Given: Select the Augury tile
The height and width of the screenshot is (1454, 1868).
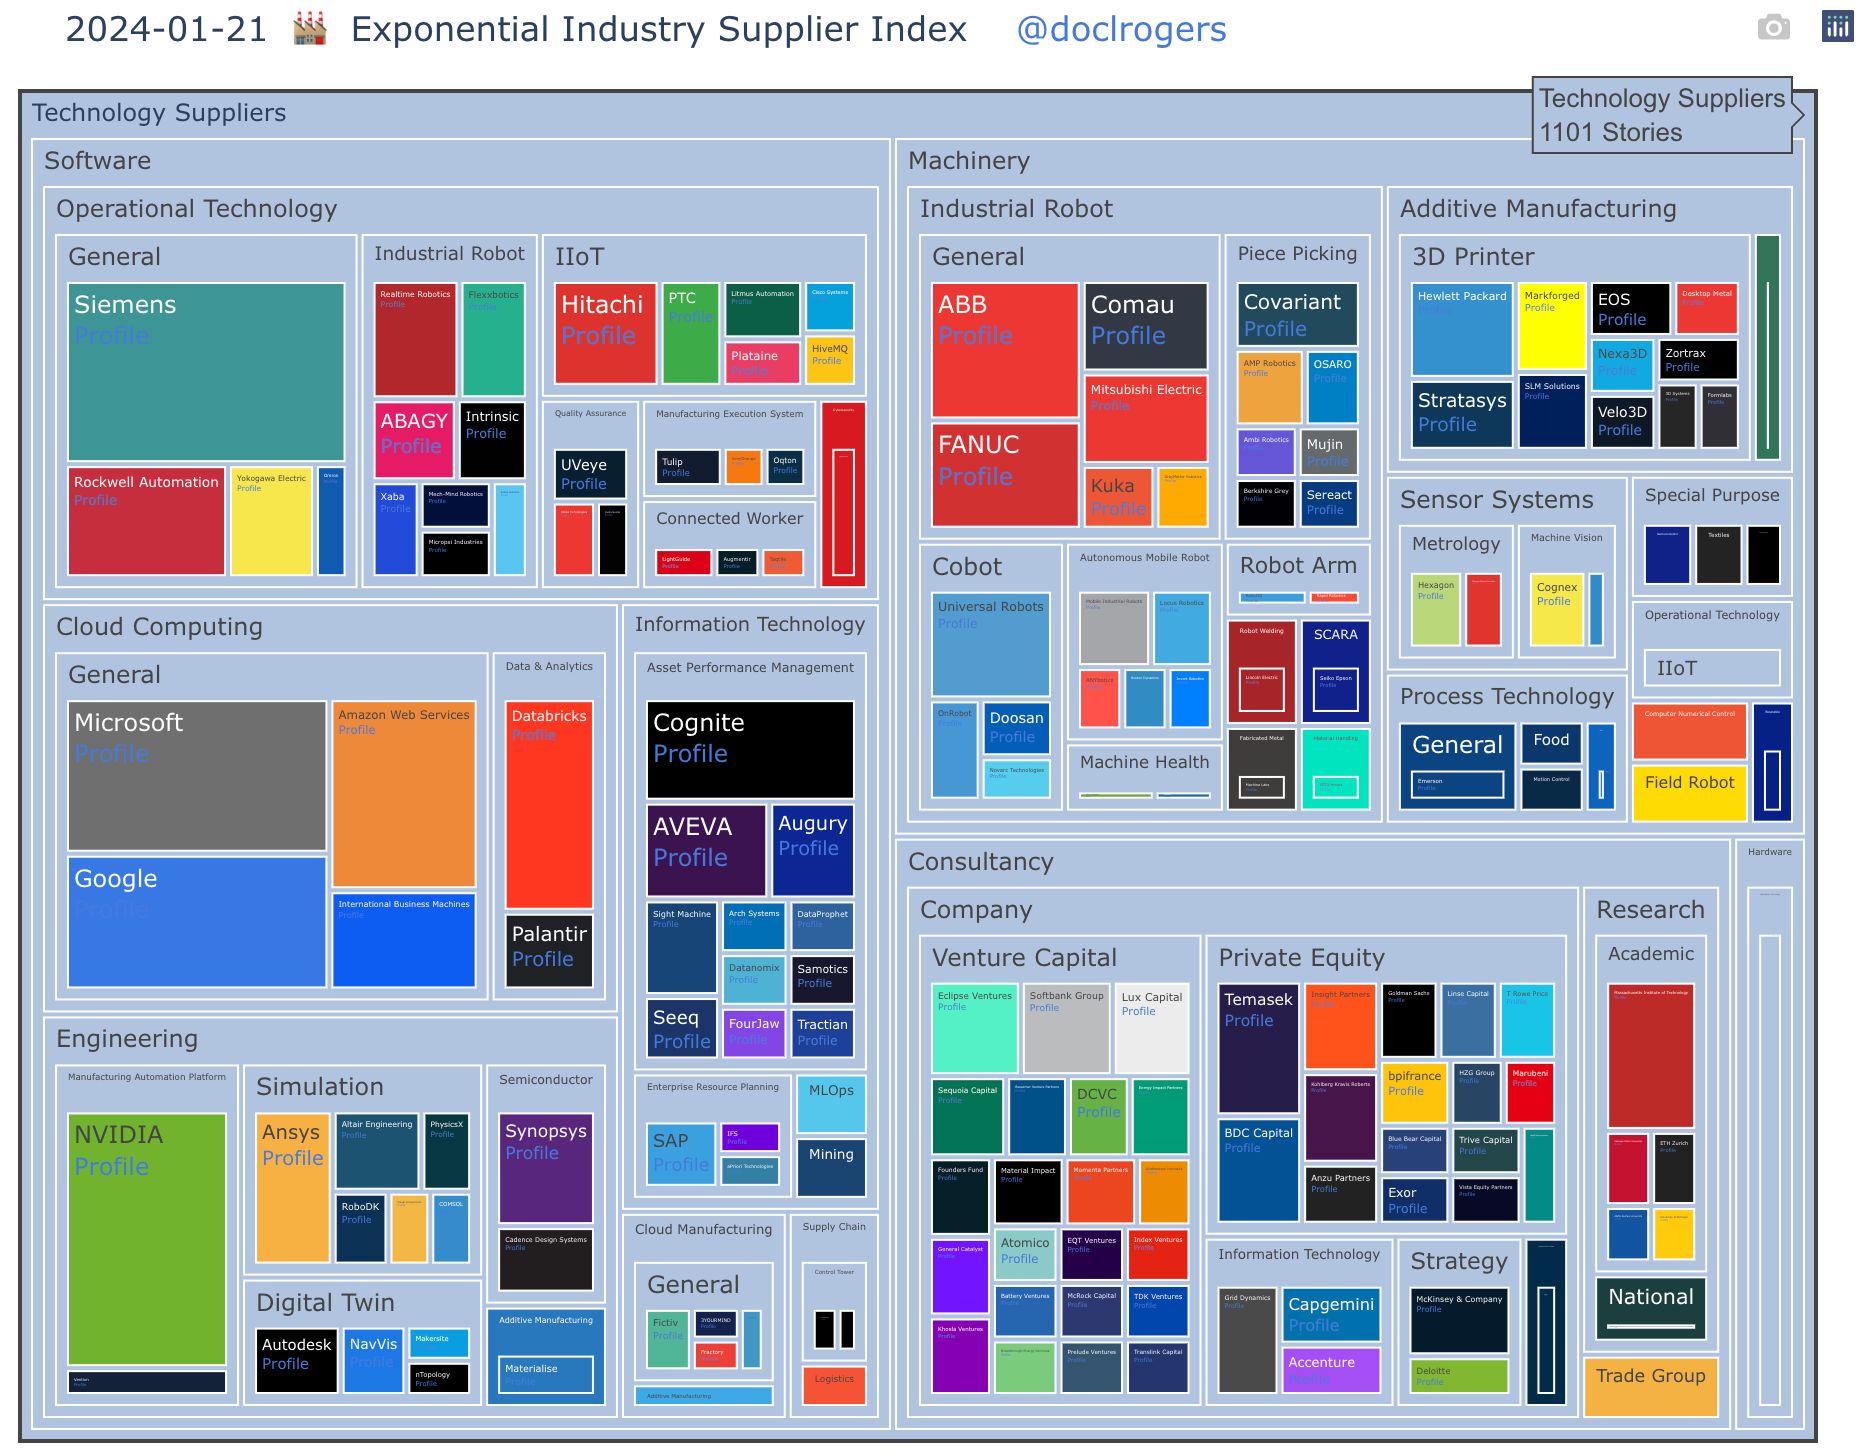Looking at the screenshot, I should (813, 850).
